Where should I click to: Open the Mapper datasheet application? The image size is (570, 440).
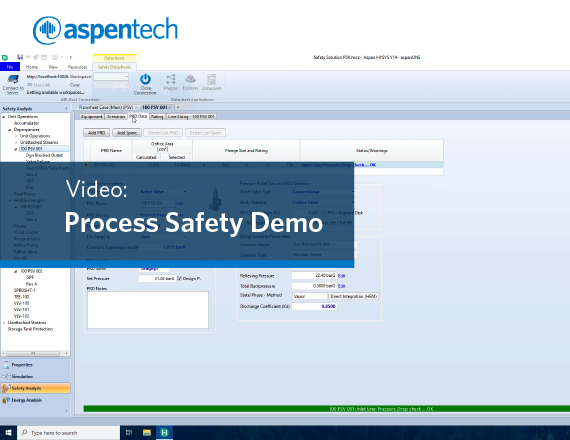tap(170, 82)
